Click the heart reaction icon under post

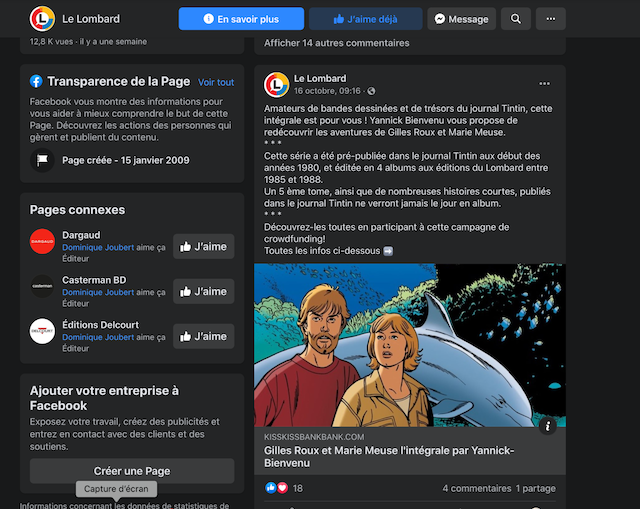(x=282, y=487)
